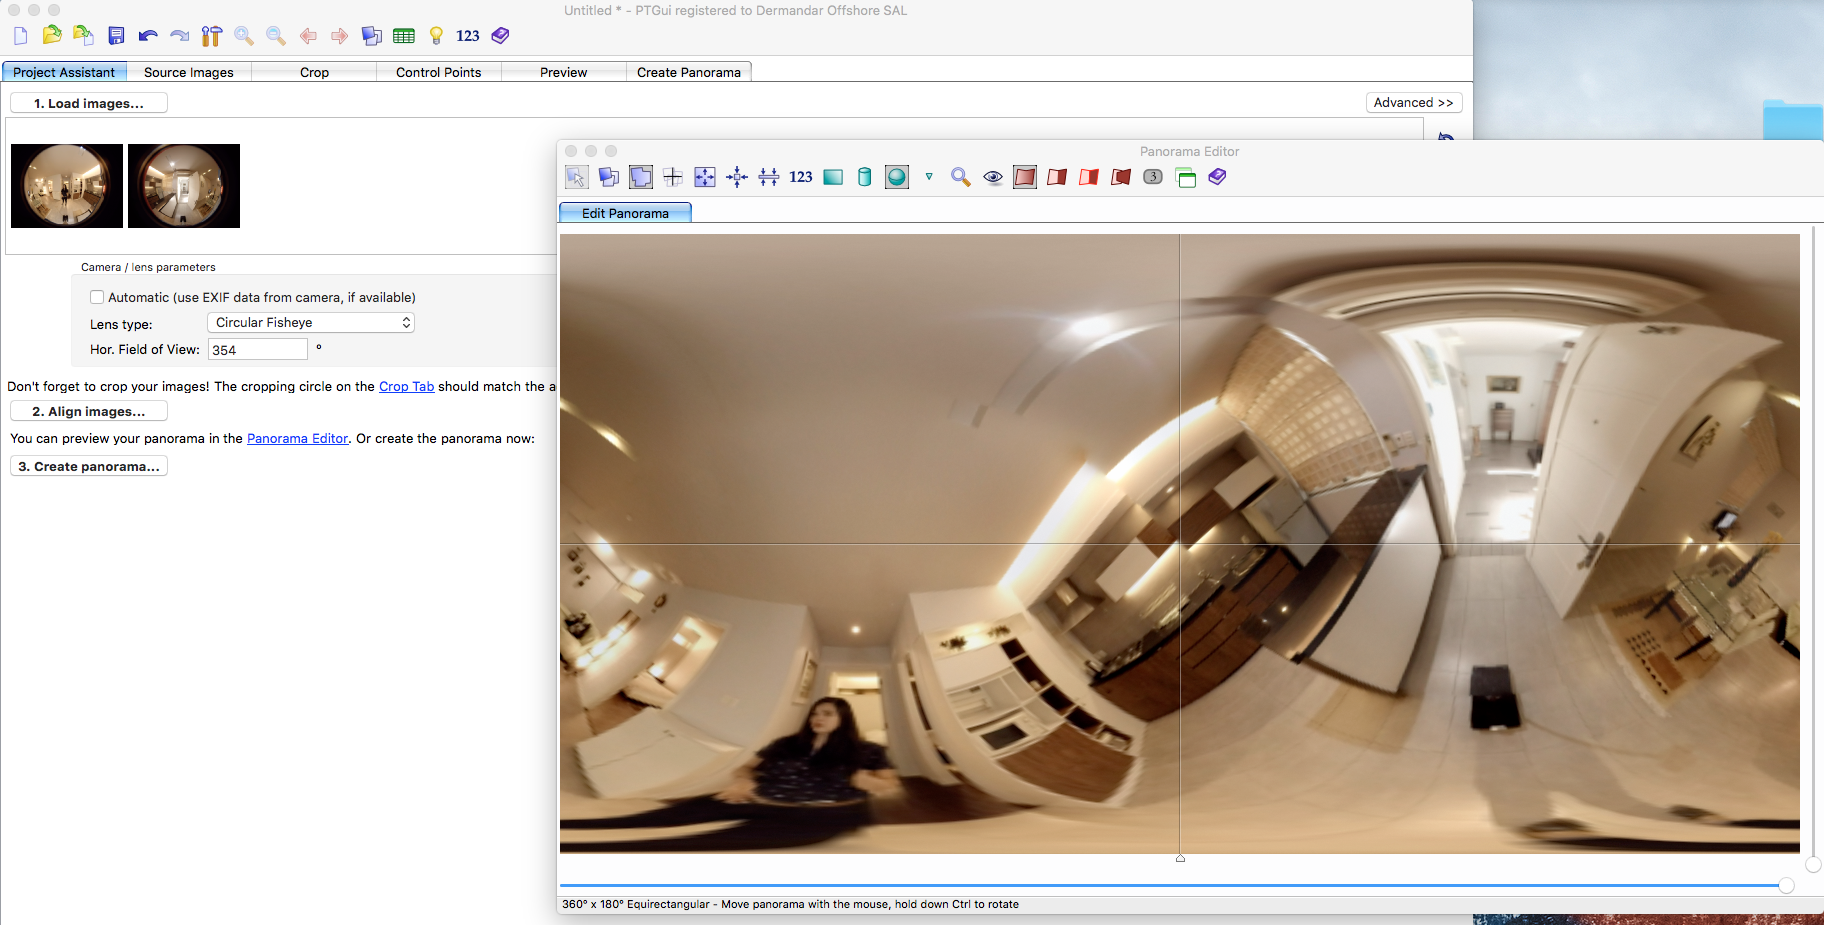Toggle the image numbers badge icon
Image resolution: width=1824 pixels, height=925 pixels.
[x=1153, y=177]
